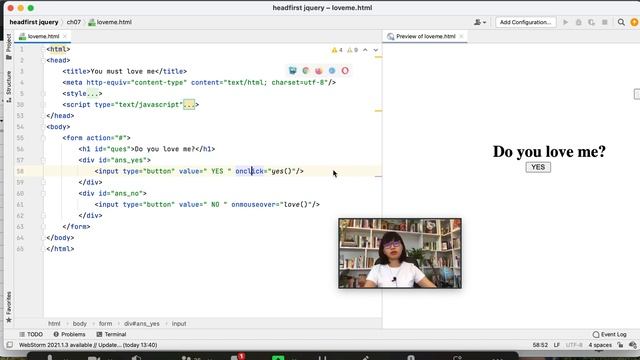Click the title text You must love me
This screenshot has width=640, height=360.
tap(122, 71)
